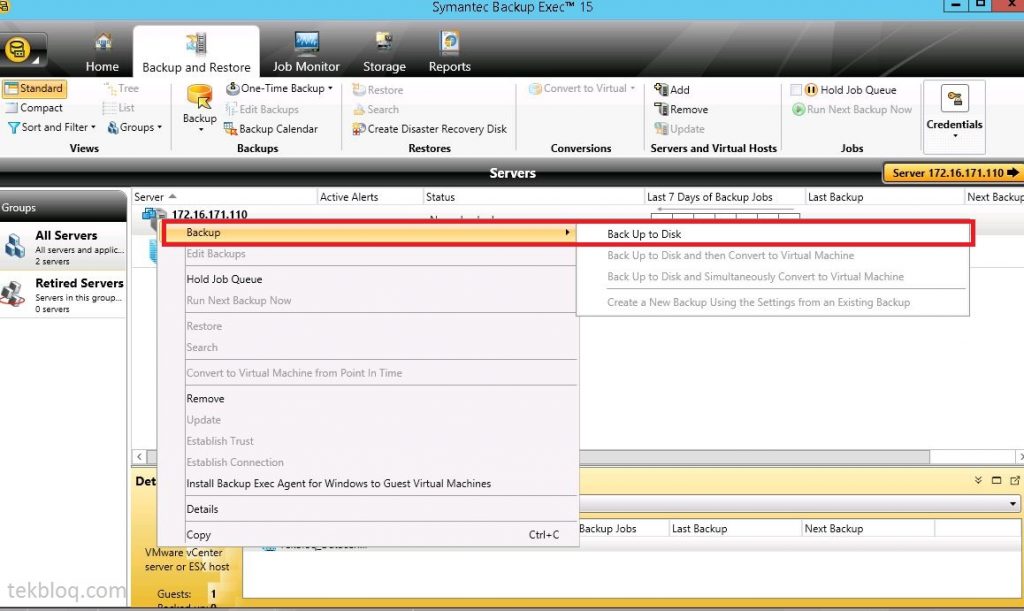
Task: Open the Backup Calendar
Action: click(271, 129)
